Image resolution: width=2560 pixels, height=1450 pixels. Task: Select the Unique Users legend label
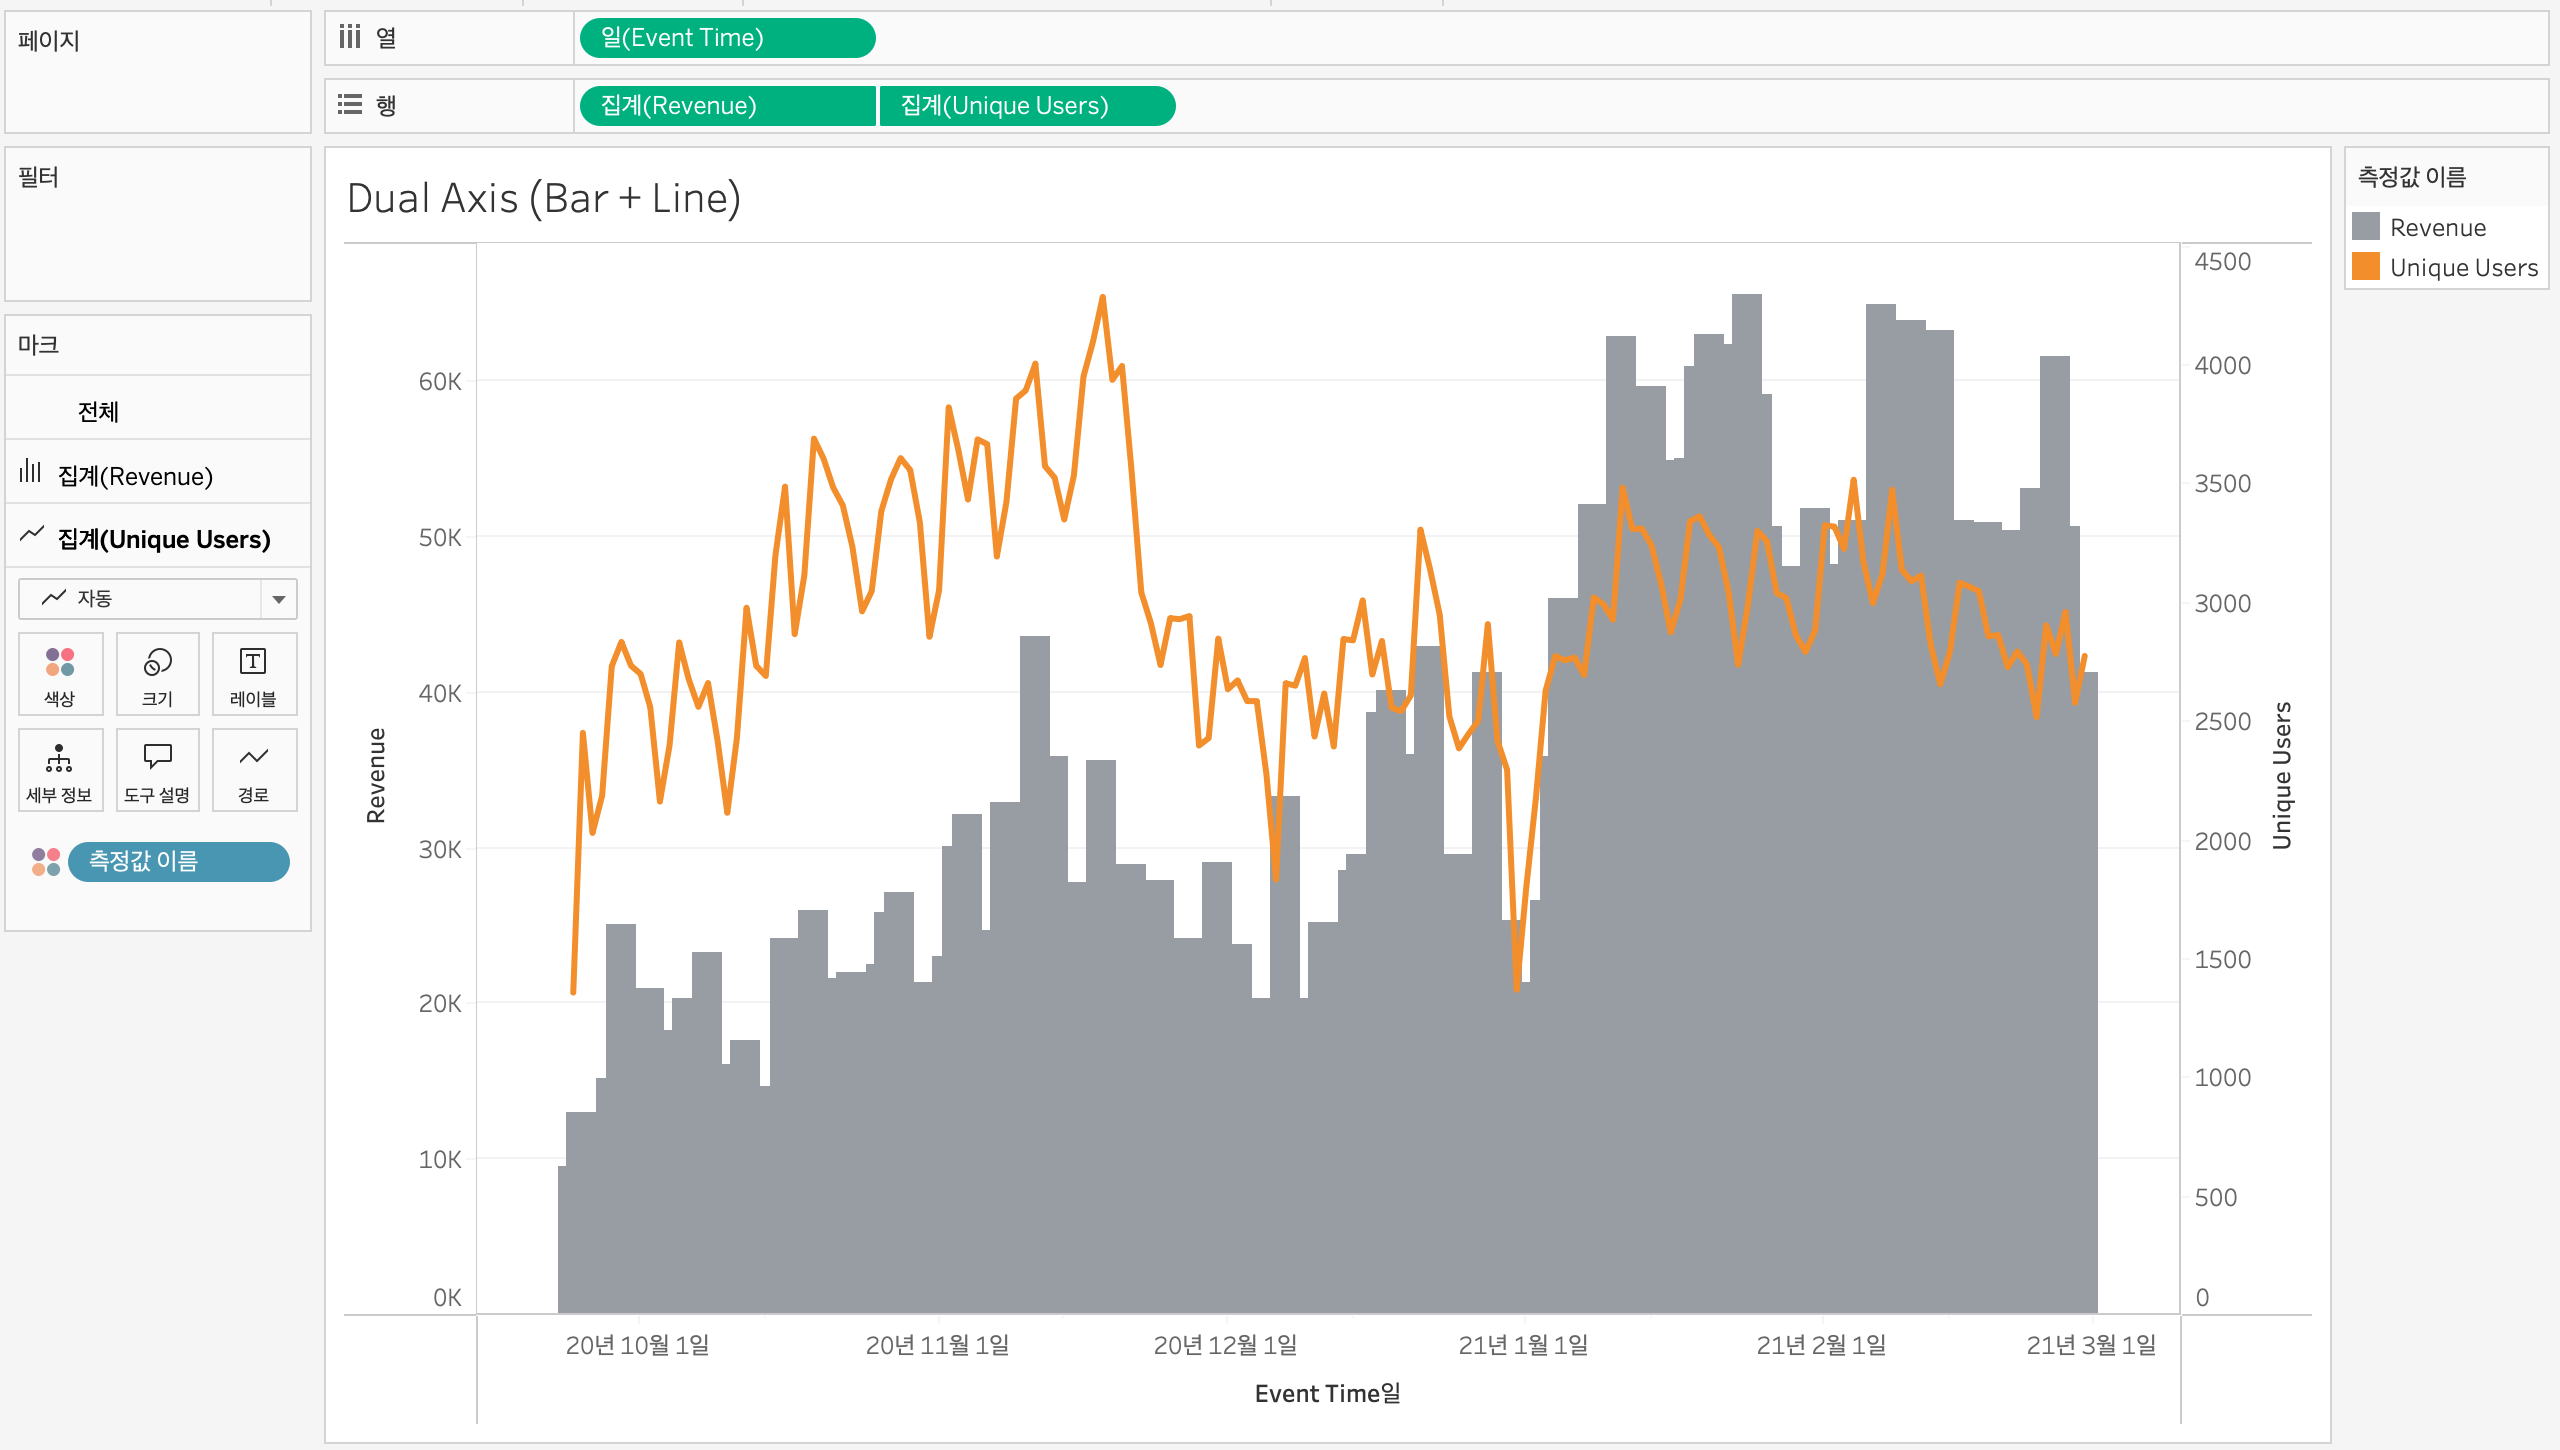[2463, 268]
